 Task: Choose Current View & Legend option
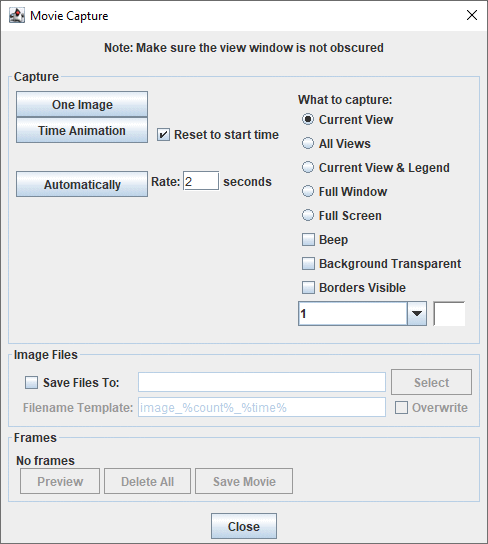308,167
